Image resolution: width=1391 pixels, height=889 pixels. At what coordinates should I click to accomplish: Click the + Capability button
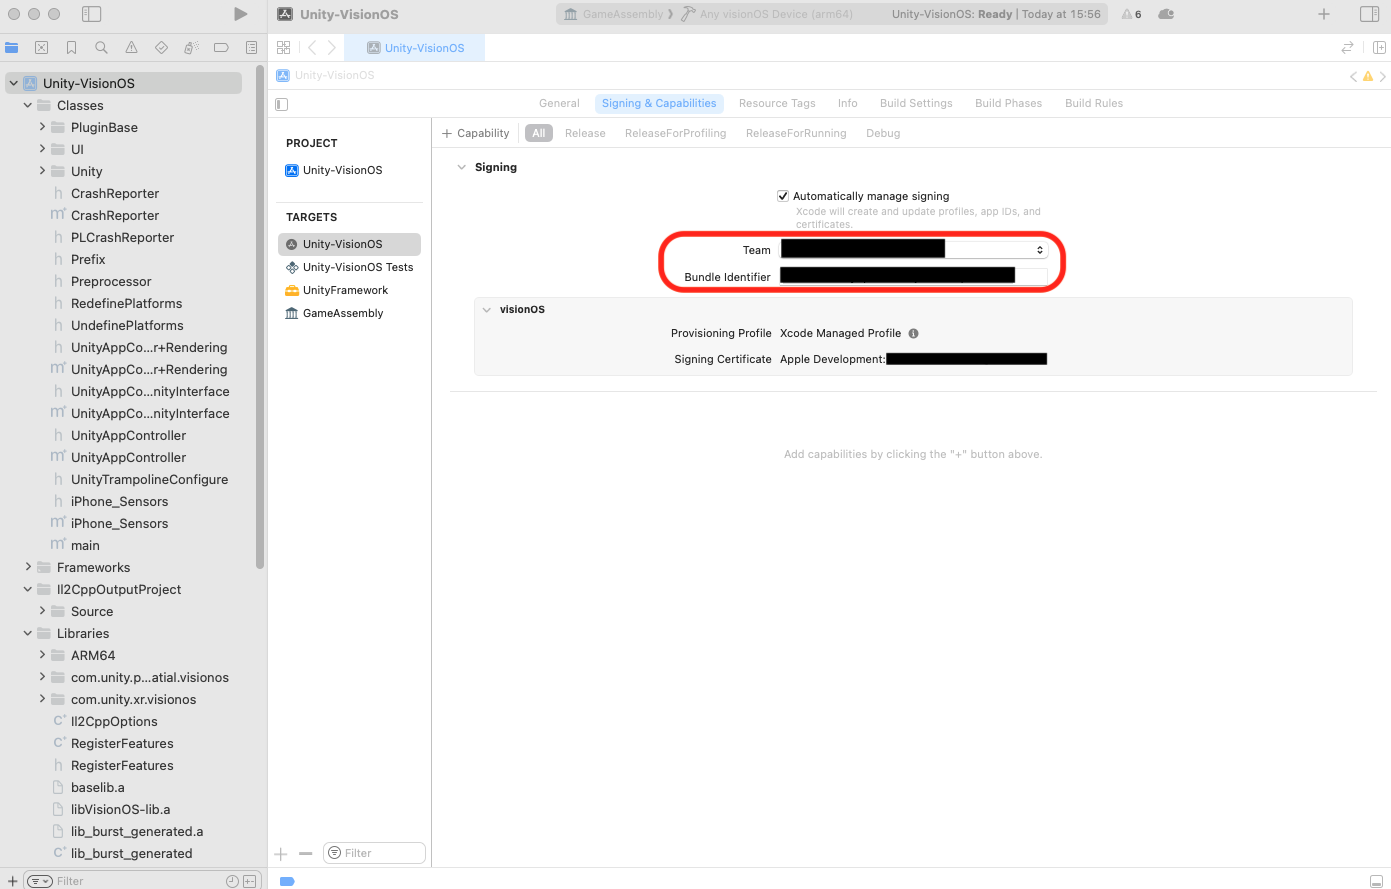click(474, 132)
